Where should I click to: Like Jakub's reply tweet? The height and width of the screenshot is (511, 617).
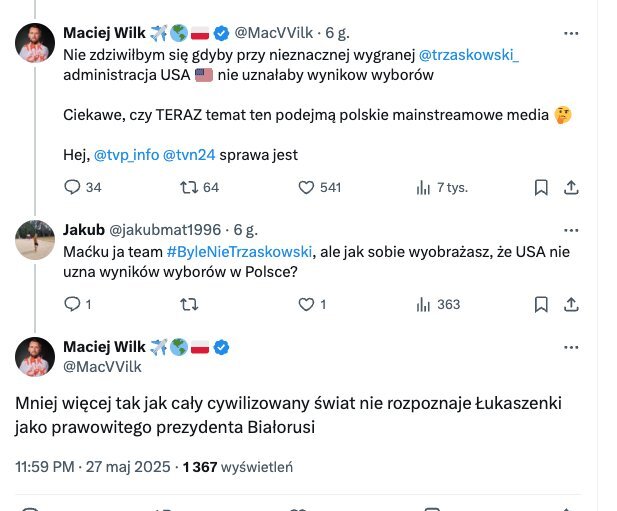pos(307,304)
